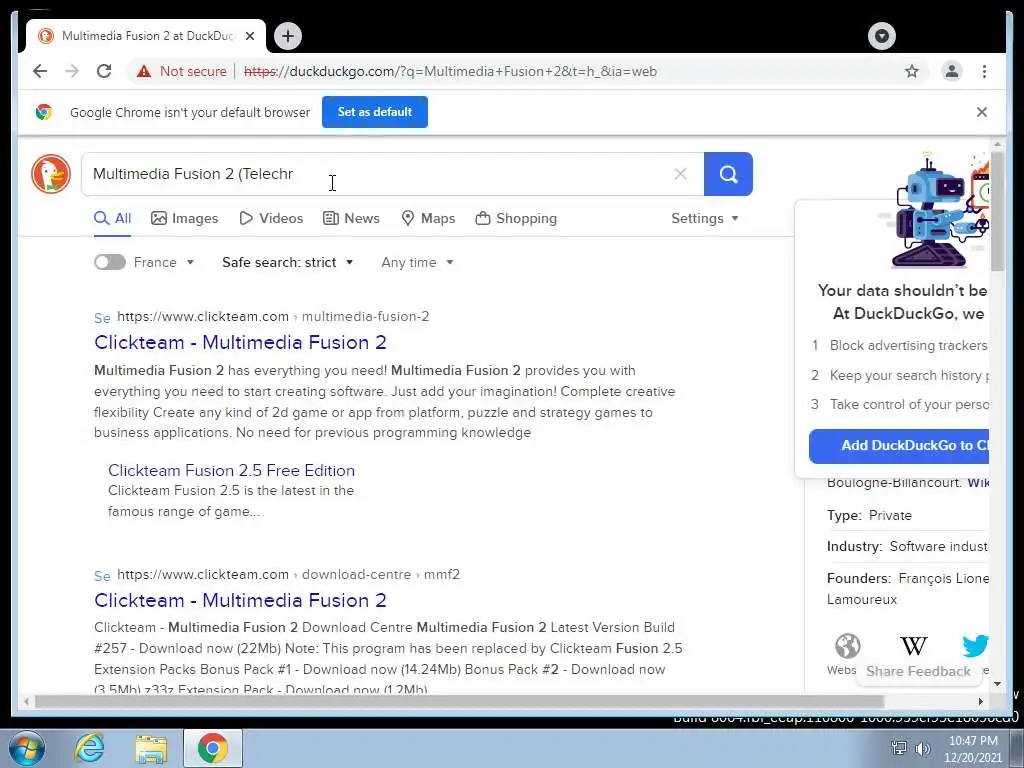The height and width of the screenshot is (768, 1024).
Task: Go back using the browser back arrow
Action: pos(40,71)
